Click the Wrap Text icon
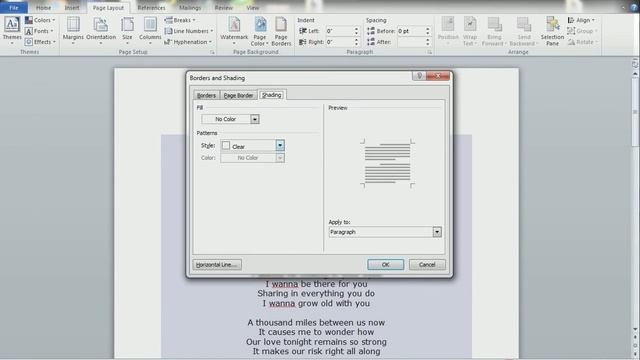Screen dimensions: 640x360 (470, 31)
